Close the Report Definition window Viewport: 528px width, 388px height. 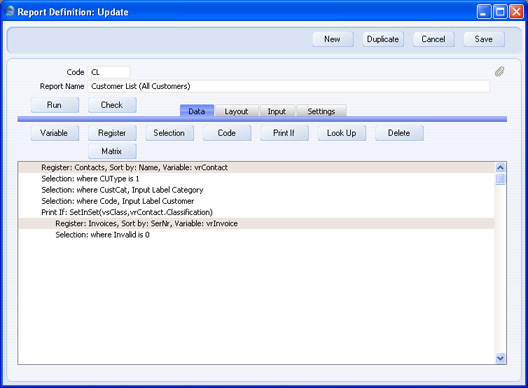coord(516,12)
